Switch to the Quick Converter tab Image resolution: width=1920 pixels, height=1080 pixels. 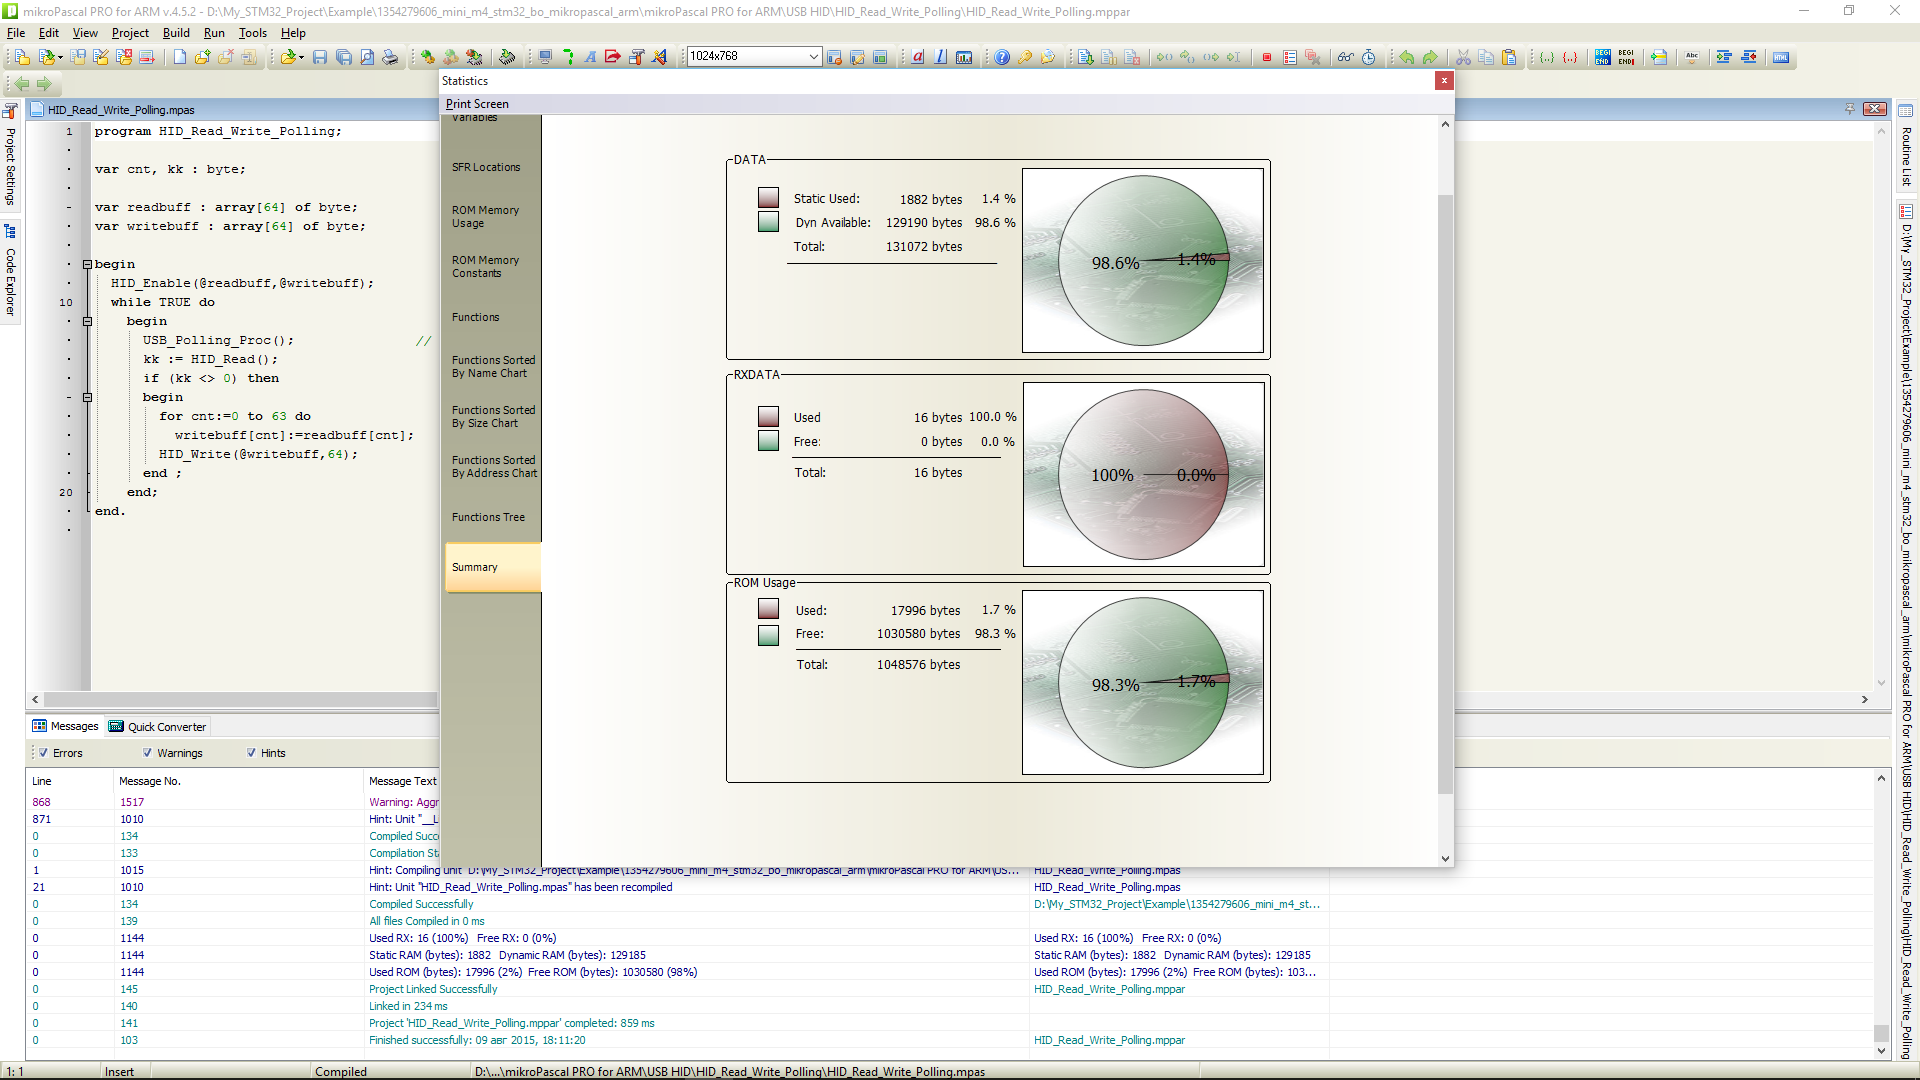(158, 727)
